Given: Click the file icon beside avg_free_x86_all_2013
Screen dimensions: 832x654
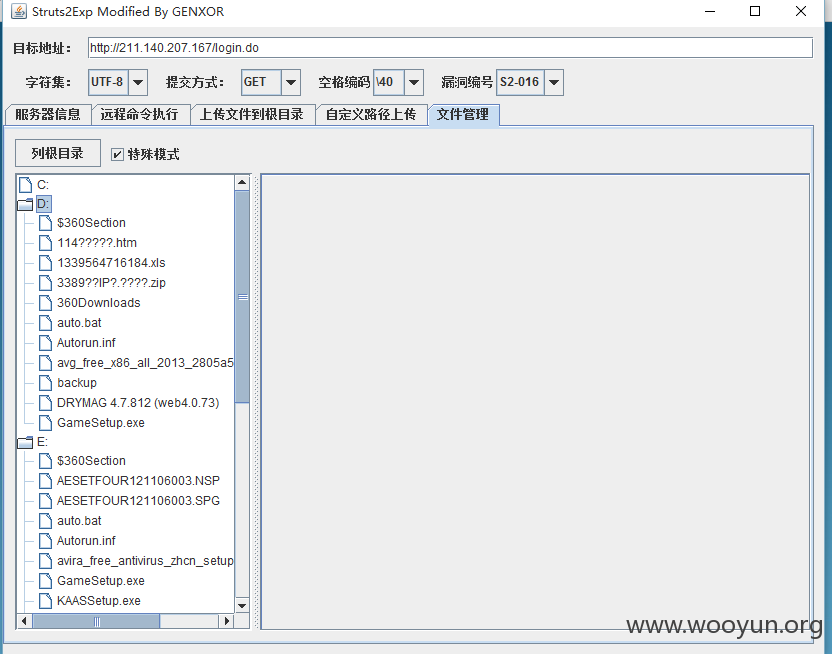Looking at the screenshot, I should coord(46,363).
